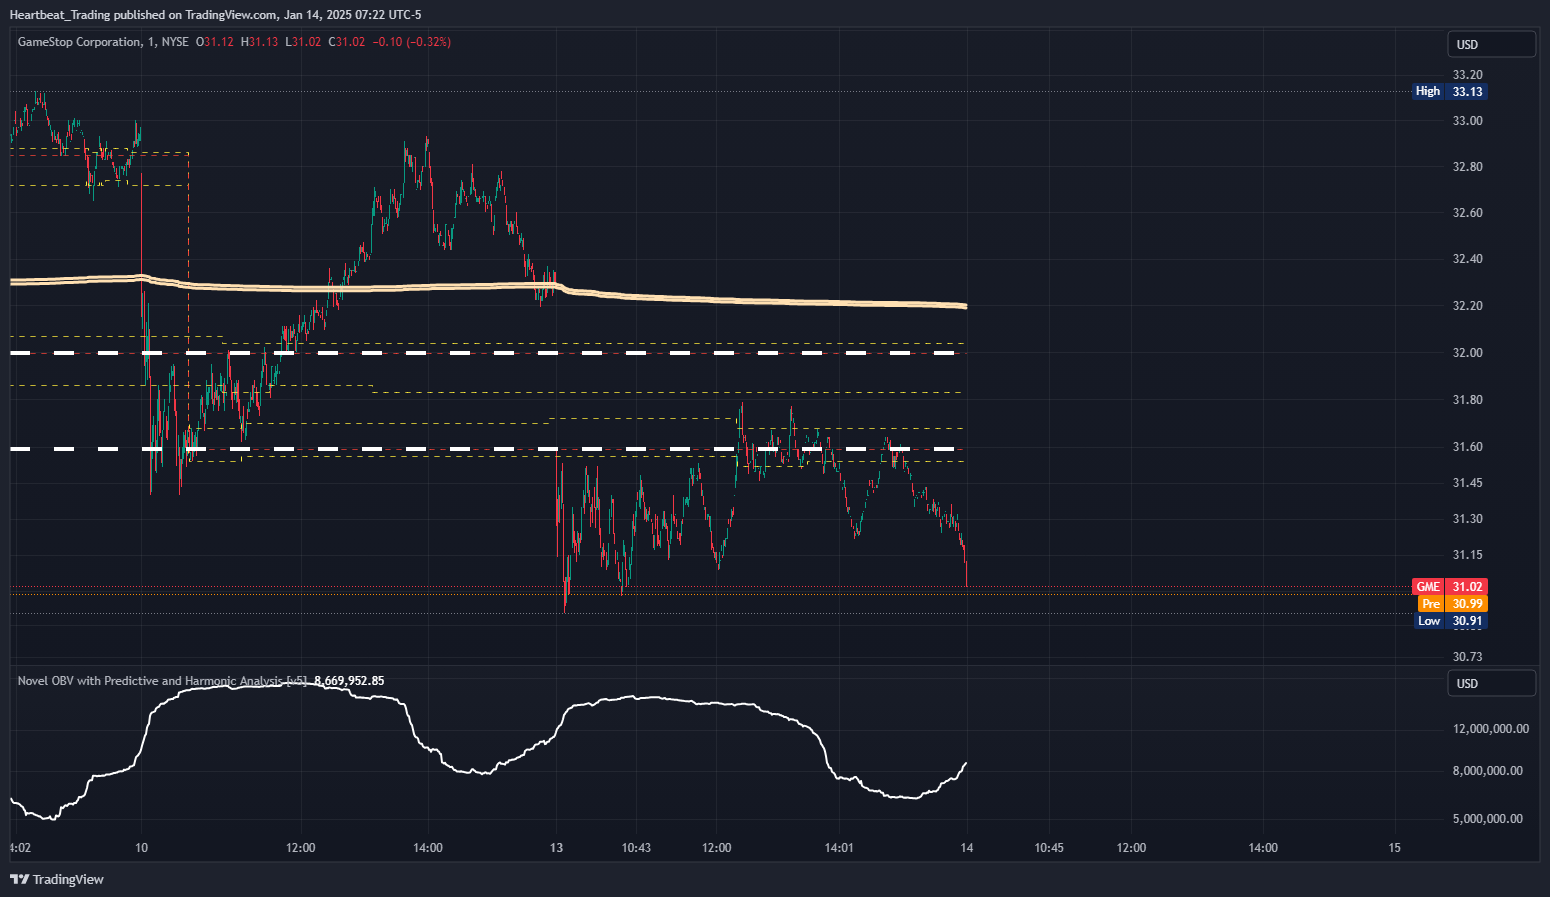1550x897 pixels.
Task: Click the closing price value C31.02
Action: 347,42
